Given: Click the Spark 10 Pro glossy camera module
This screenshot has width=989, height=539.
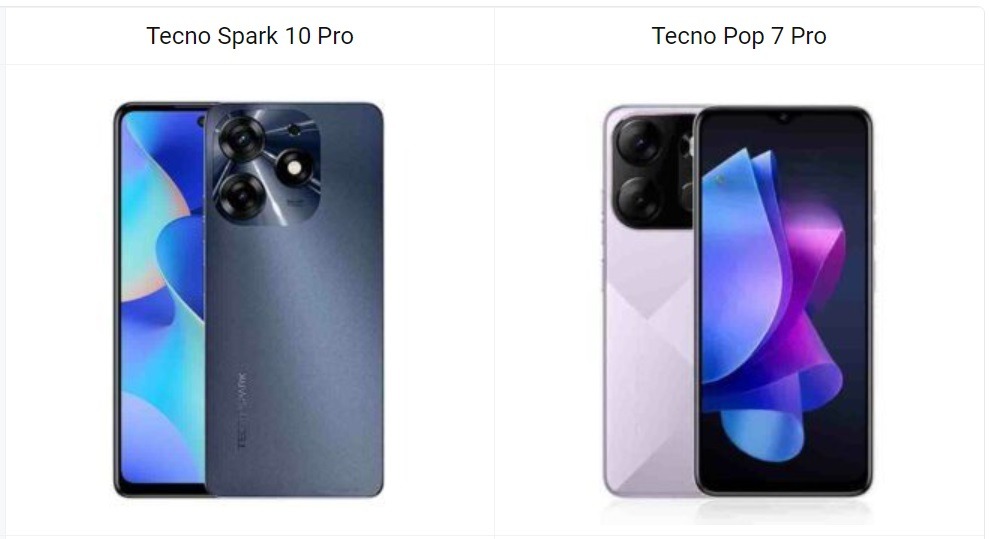Looking at the screenshot, I should click(266, 166).
